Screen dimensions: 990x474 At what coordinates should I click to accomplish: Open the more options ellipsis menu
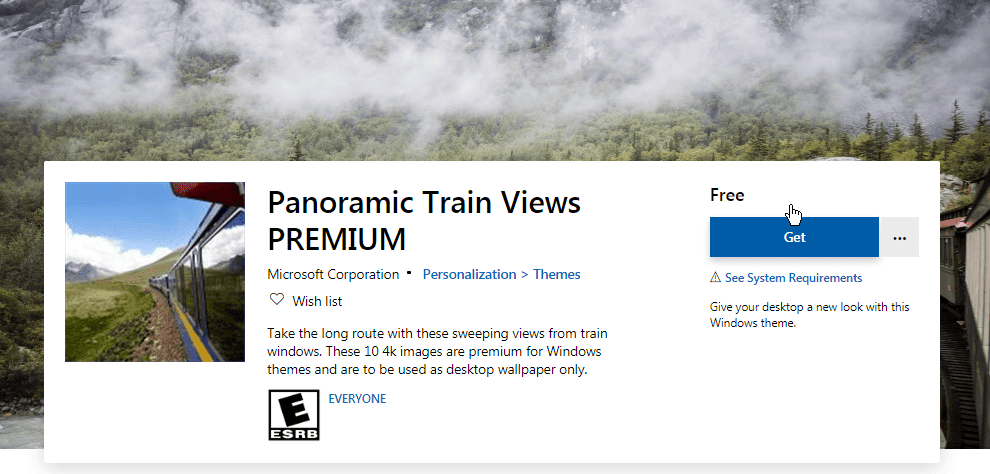(x=899, y=237)
